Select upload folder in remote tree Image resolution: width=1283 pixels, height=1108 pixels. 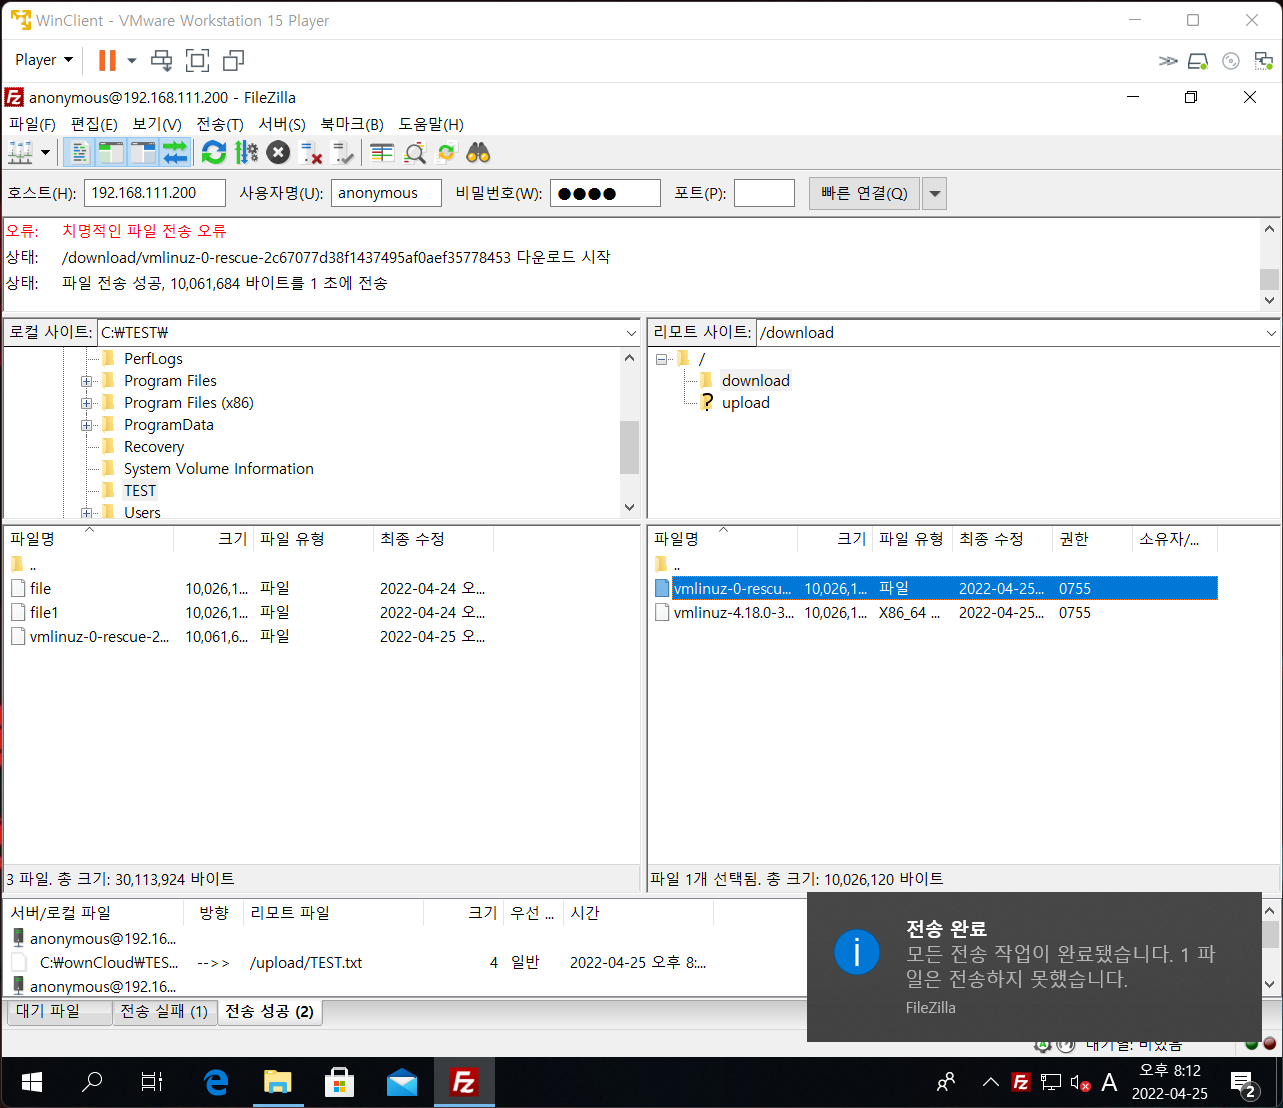click(x=746, y=403)
